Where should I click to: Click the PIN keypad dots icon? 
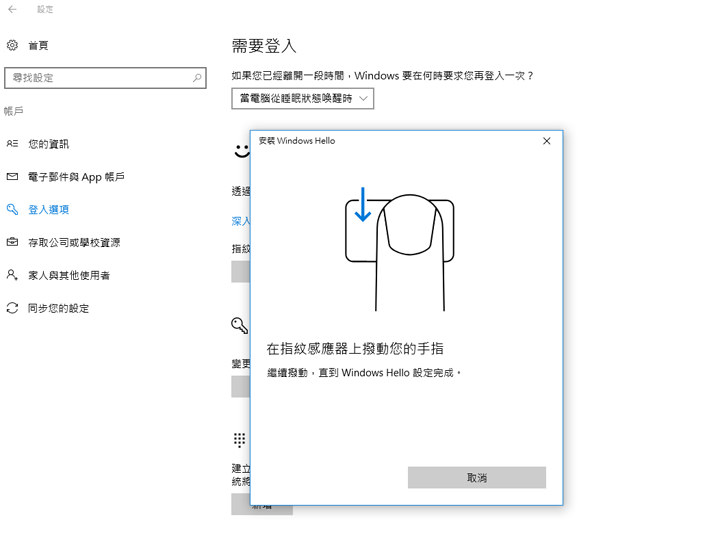point(239,440)
